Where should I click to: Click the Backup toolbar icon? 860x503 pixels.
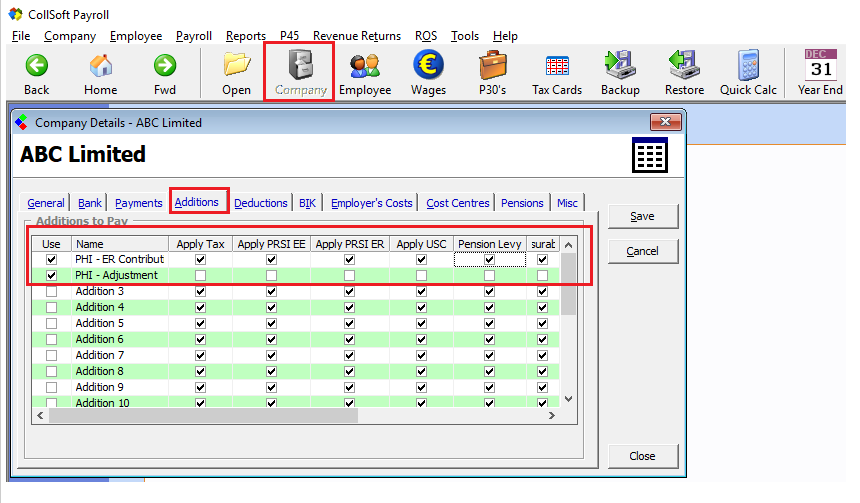tap(620, 66)
